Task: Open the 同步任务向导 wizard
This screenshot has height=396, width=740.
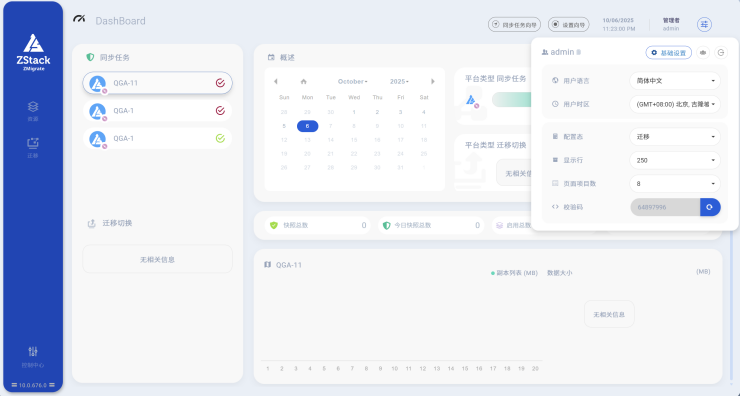Action: [514, 25]
